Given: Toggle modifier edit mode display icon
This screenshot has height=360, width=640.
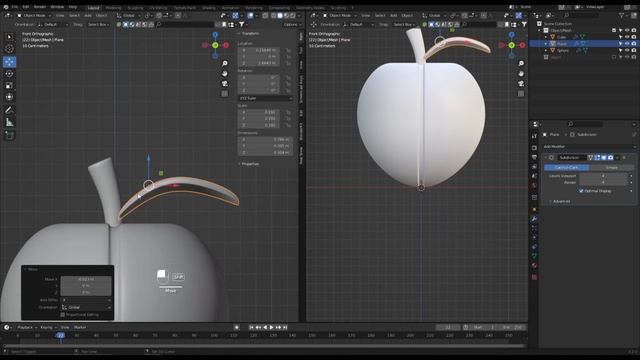Looking at the screenshot, I should (x=597, y=158).
